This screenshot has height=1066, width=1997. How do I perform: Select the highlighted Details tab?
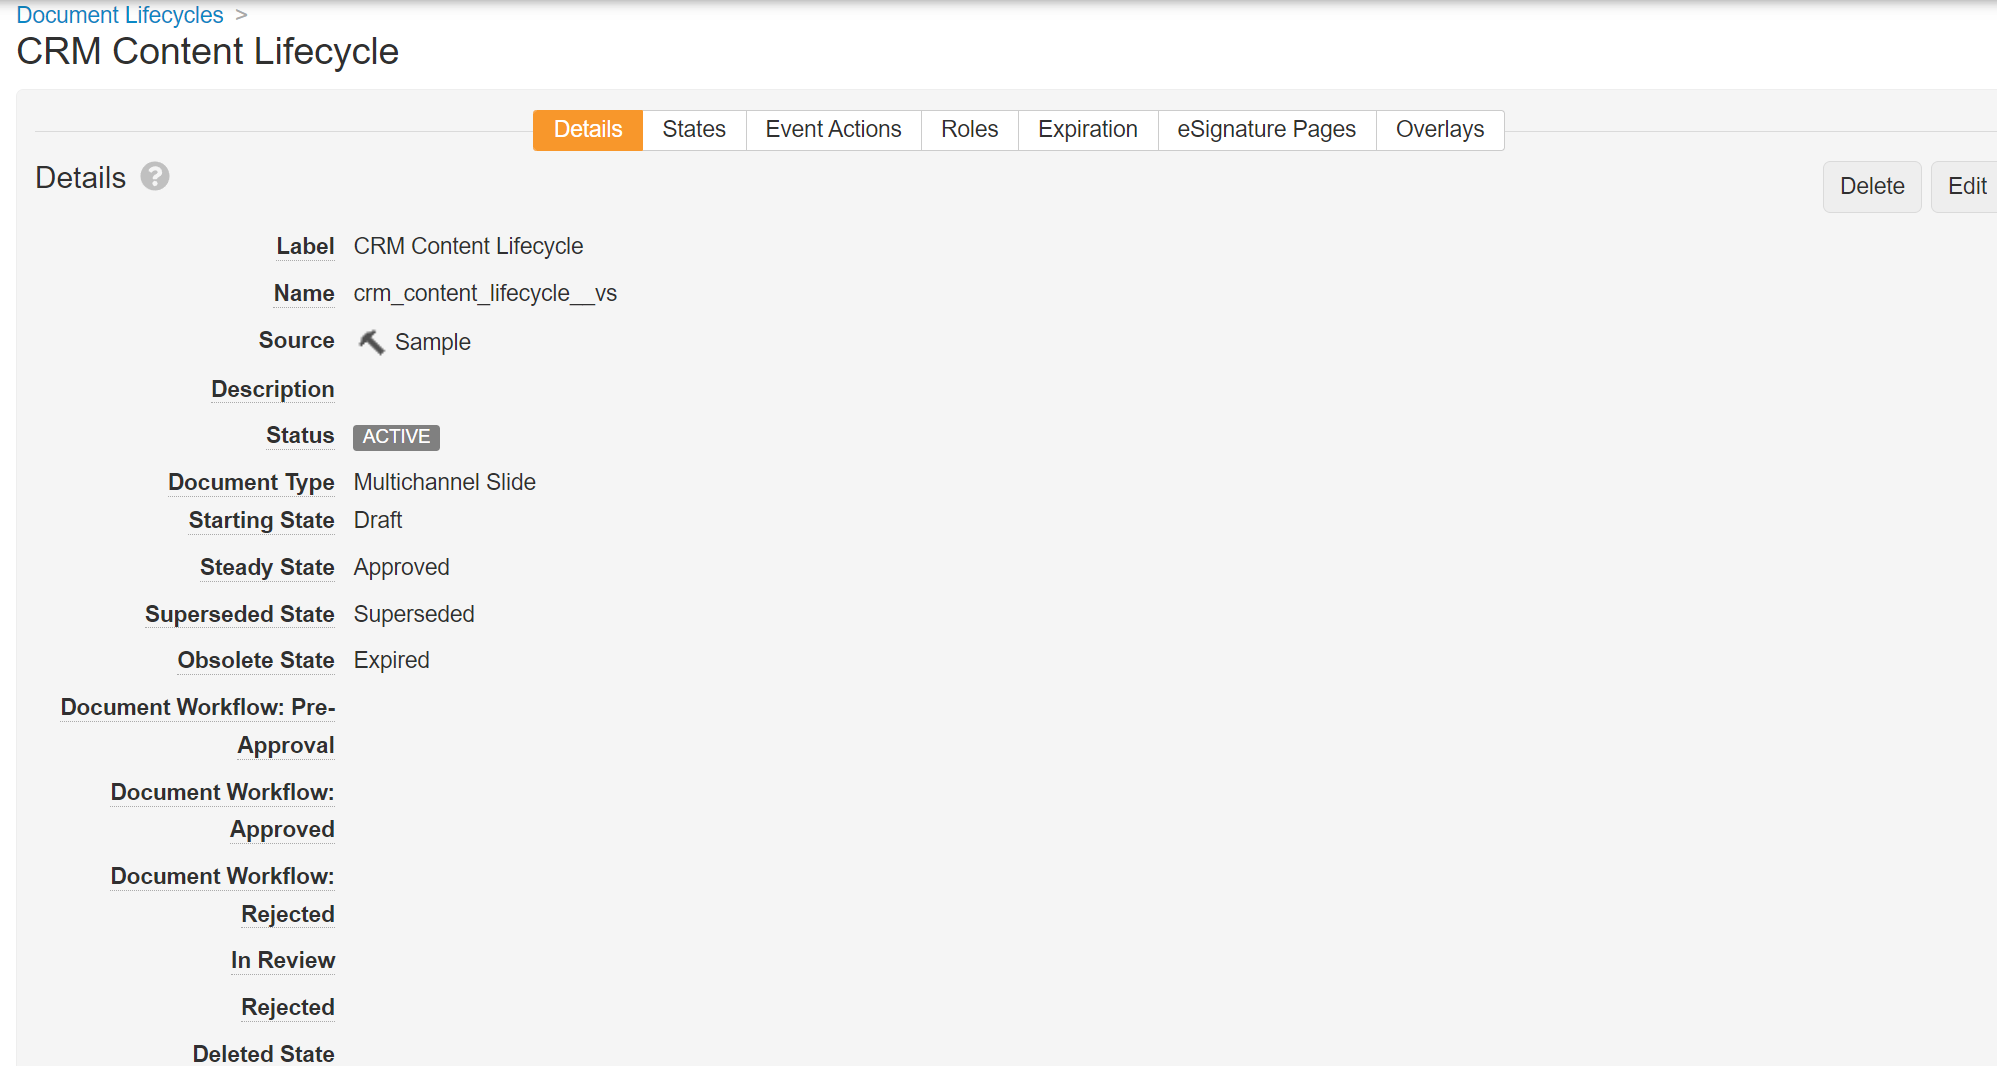588,130
